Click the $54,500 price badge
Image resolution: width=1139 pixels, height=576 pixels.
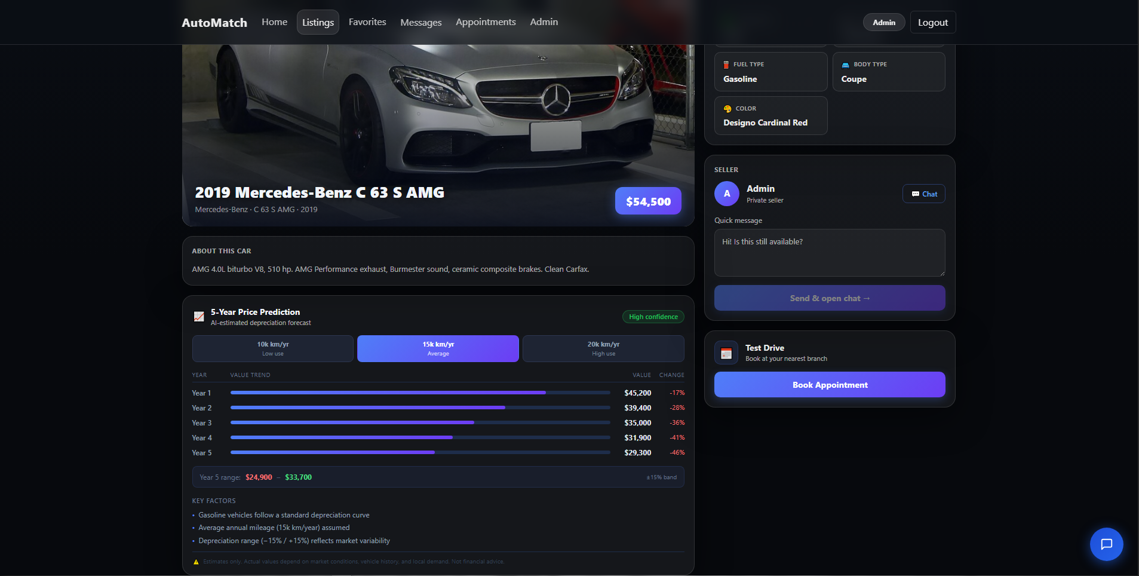pyautogui.click(x=648, y=201)
